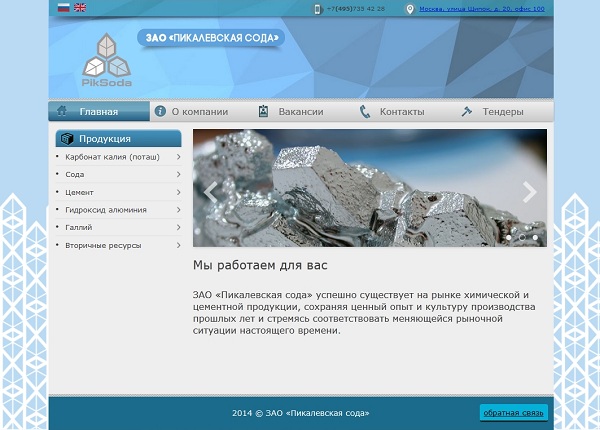Open the Сода product link
The width and height of the screenshot is (600, 430).
click(x=75, y=174)
